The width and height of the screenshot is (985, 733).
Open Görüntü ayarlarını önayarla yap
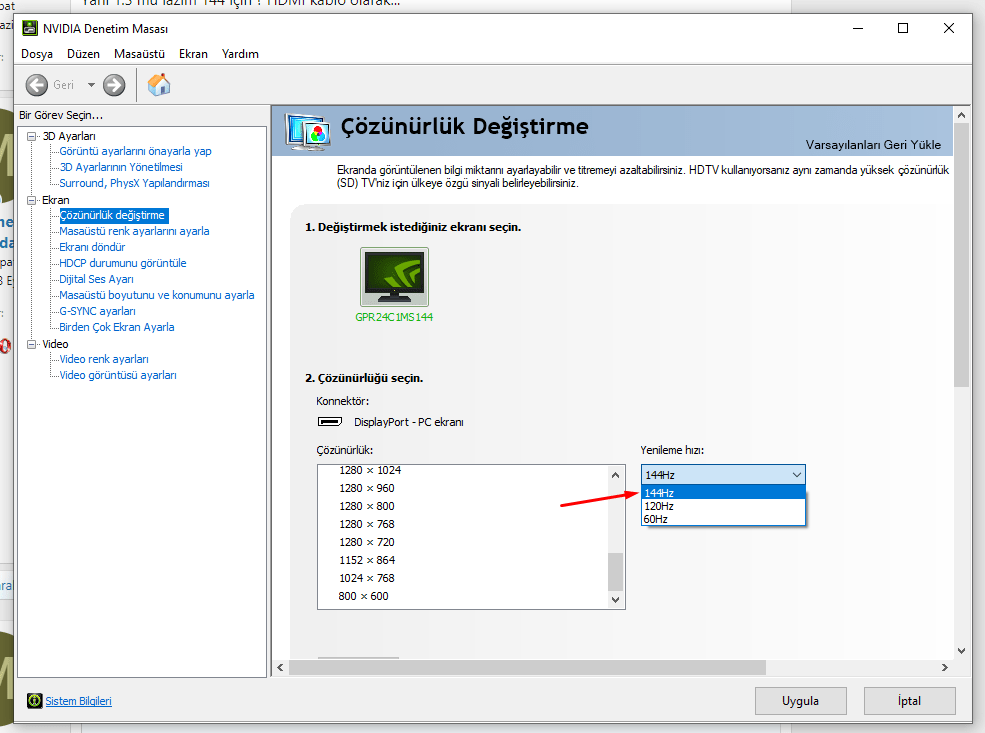click(x=135, y=151)
